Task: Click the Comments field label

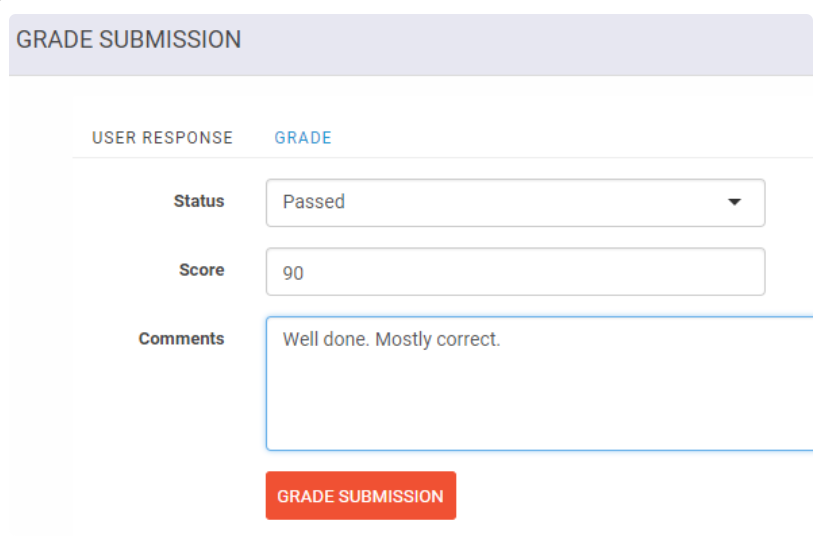Action: pos(181,339)
